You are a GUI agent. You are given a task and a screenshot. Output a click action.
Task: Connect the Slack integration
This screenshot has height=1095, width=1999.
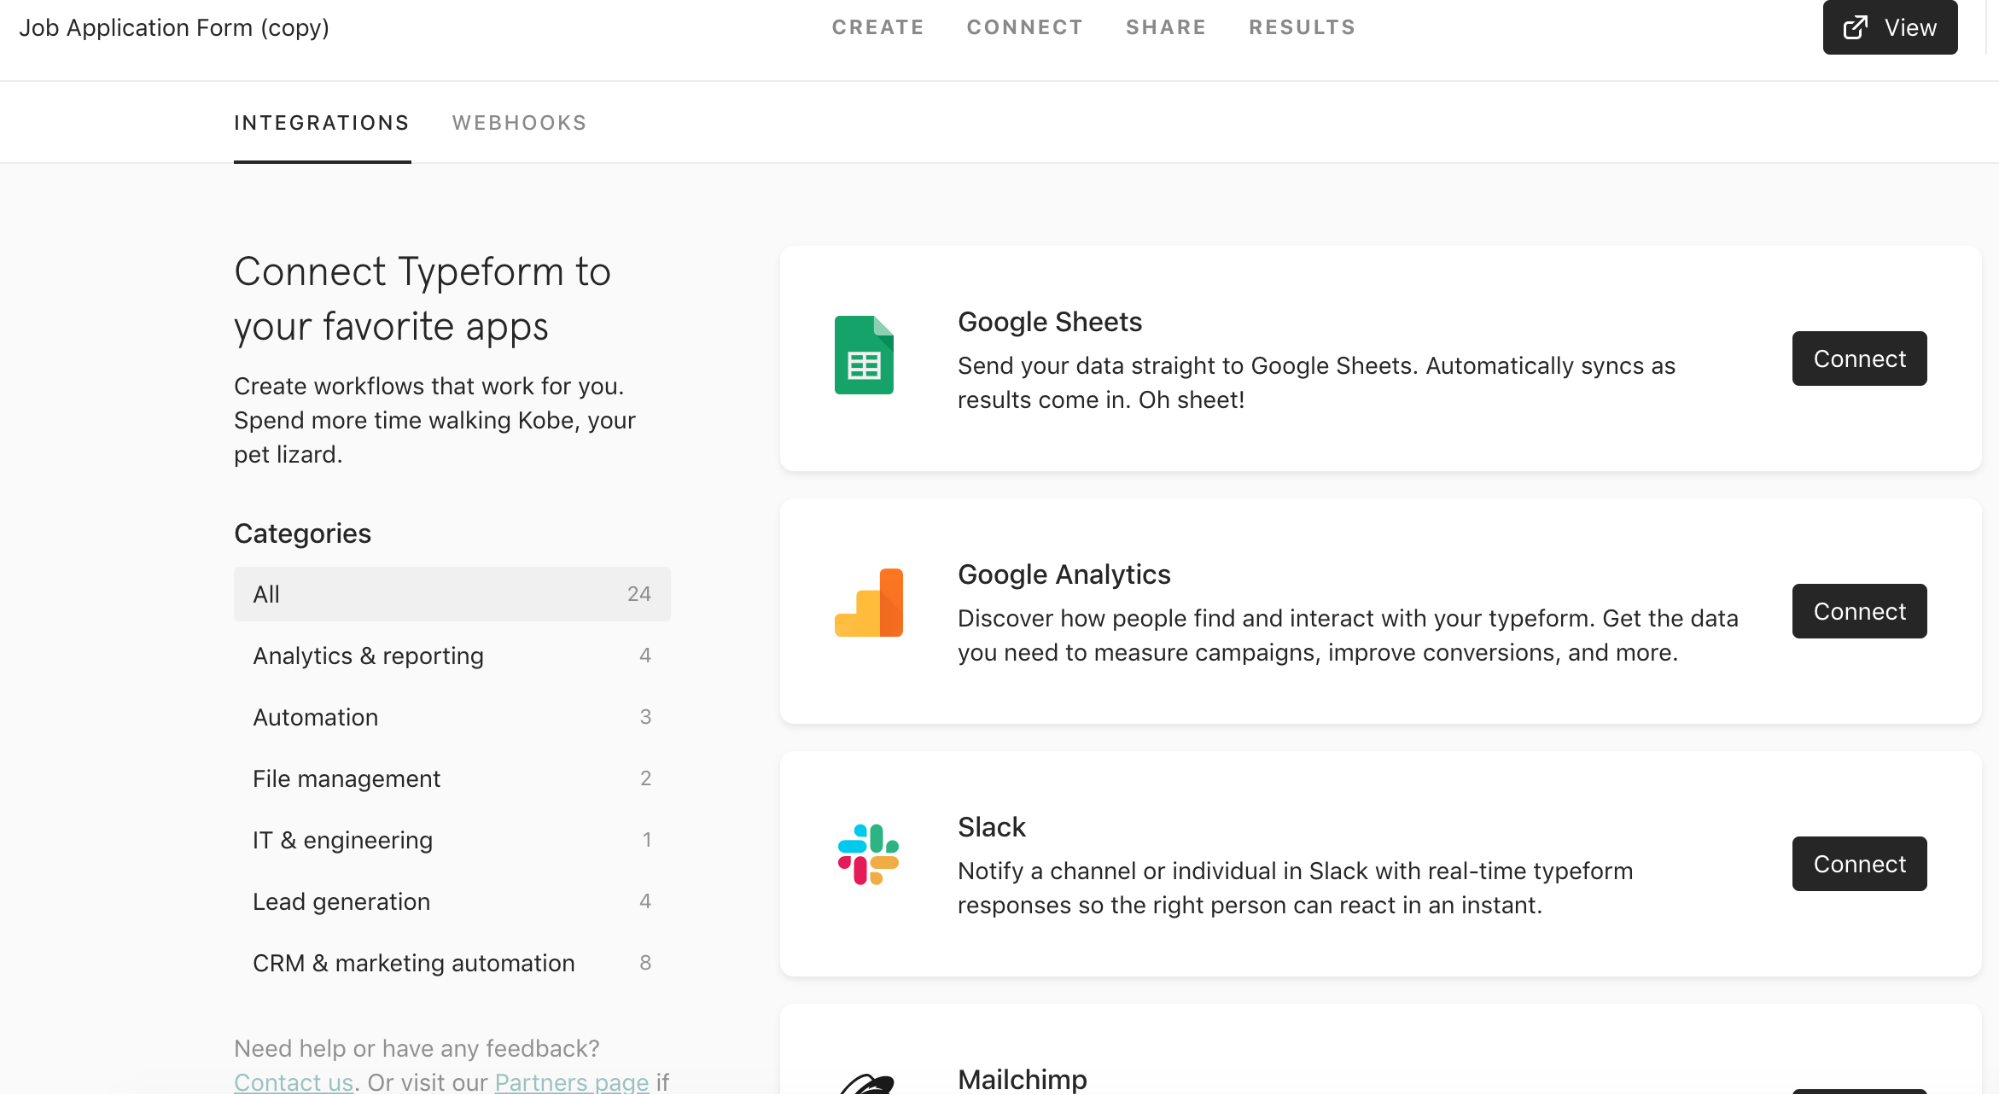[1859, 864]
